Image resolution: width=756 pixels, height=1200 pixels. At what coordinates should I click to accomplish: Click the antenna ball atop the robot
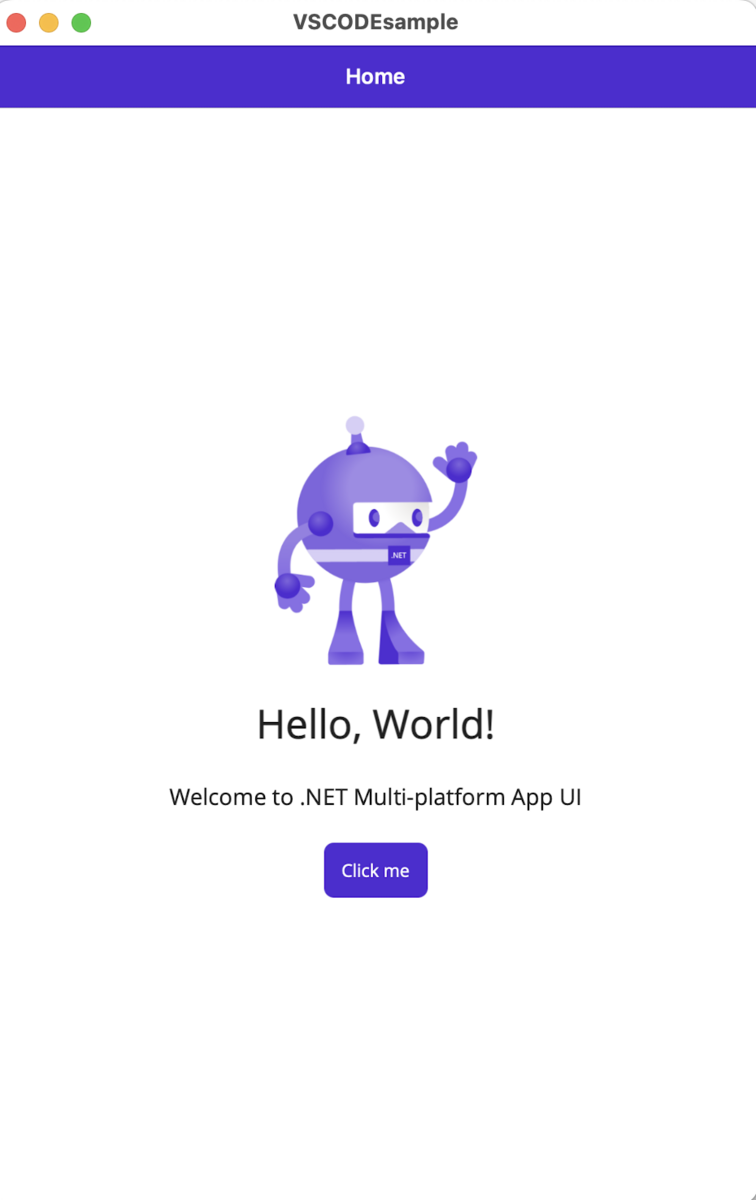point(354,426)
